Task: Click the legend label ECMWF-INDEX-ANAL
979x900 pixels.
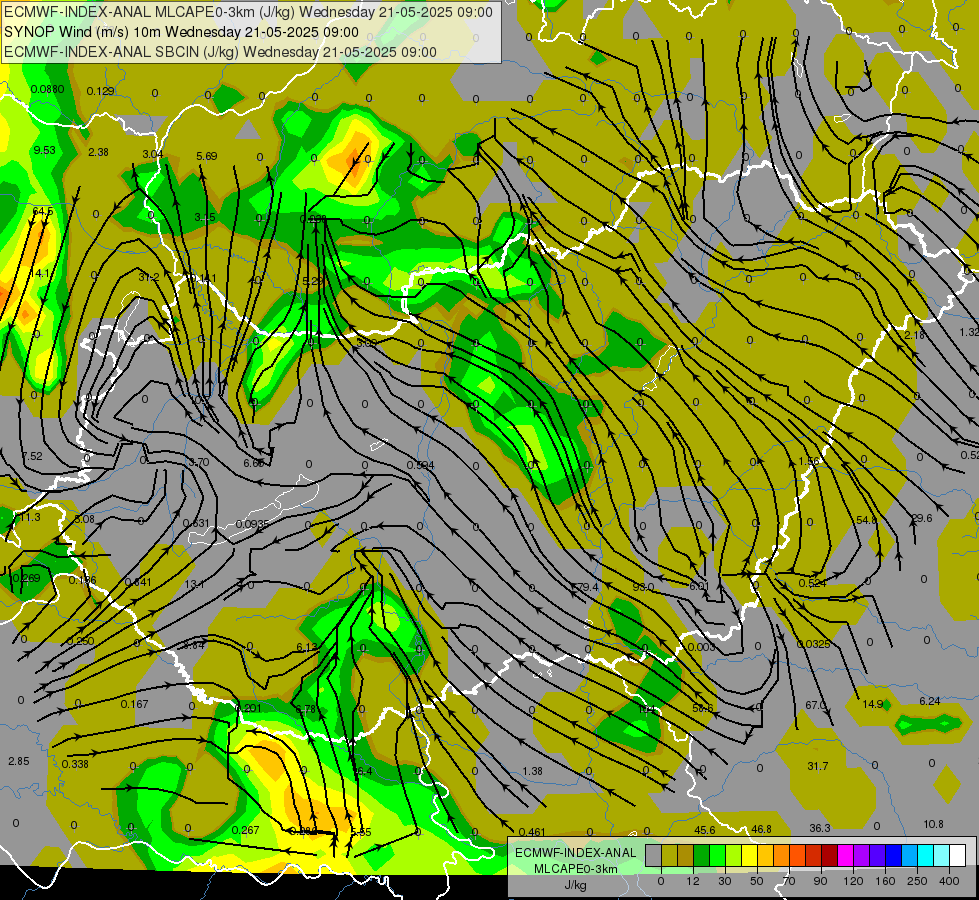Action: 575,853
